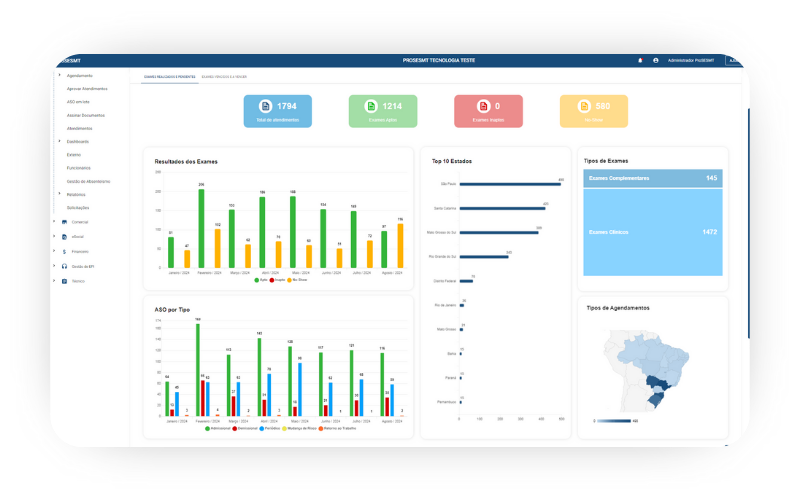Click the Gestão de EPI headset icon
This screenshot has width=800, height=500.
point(65,266)
